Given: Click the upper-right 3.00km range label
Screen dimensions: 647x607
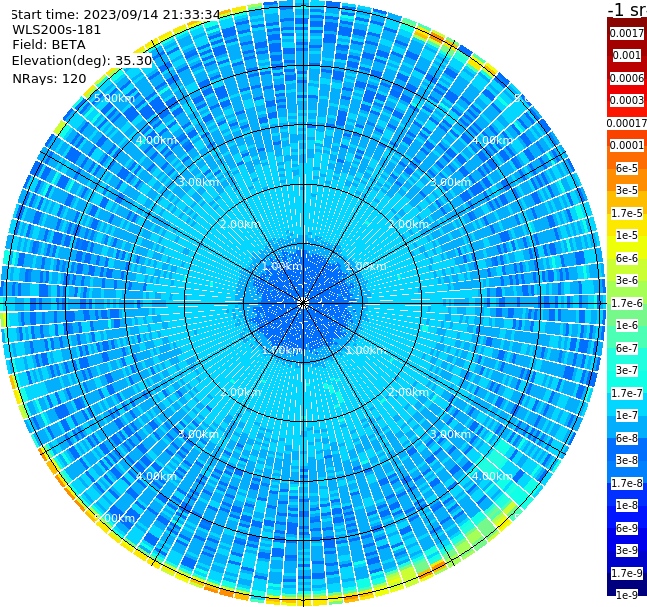Looking at the screenshot, I should tap(451, 182).
